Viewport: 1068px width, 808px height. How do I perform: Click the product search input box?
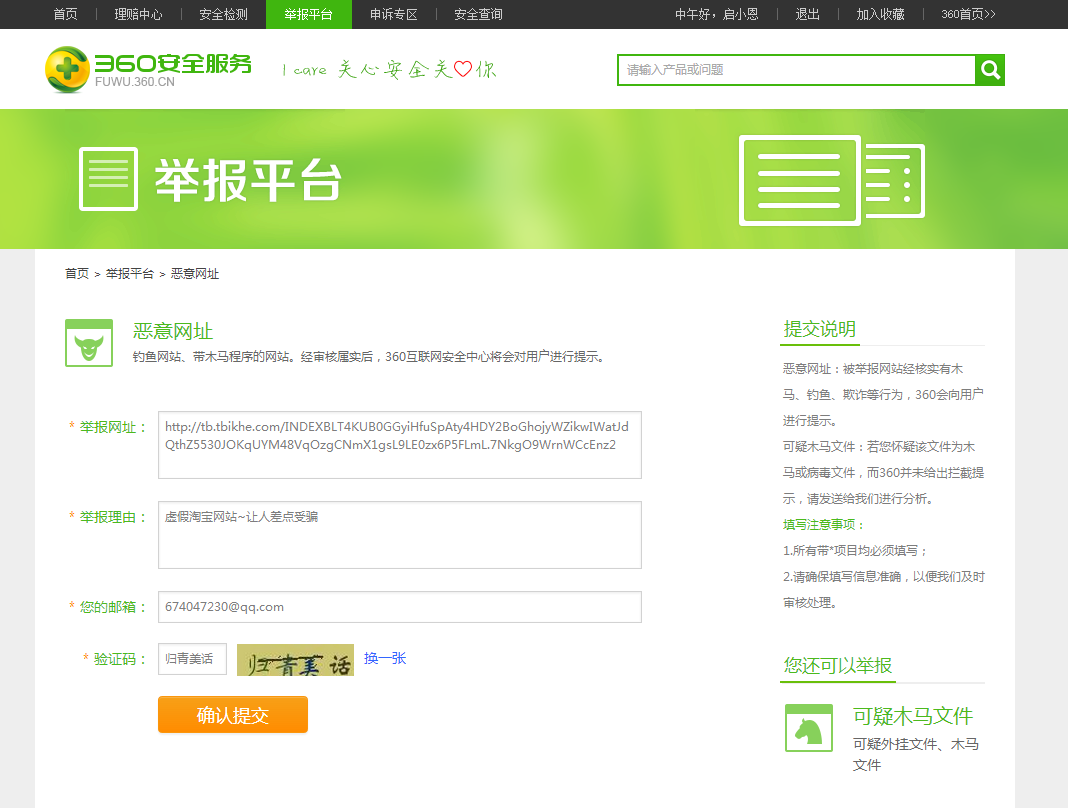(795, 70)
